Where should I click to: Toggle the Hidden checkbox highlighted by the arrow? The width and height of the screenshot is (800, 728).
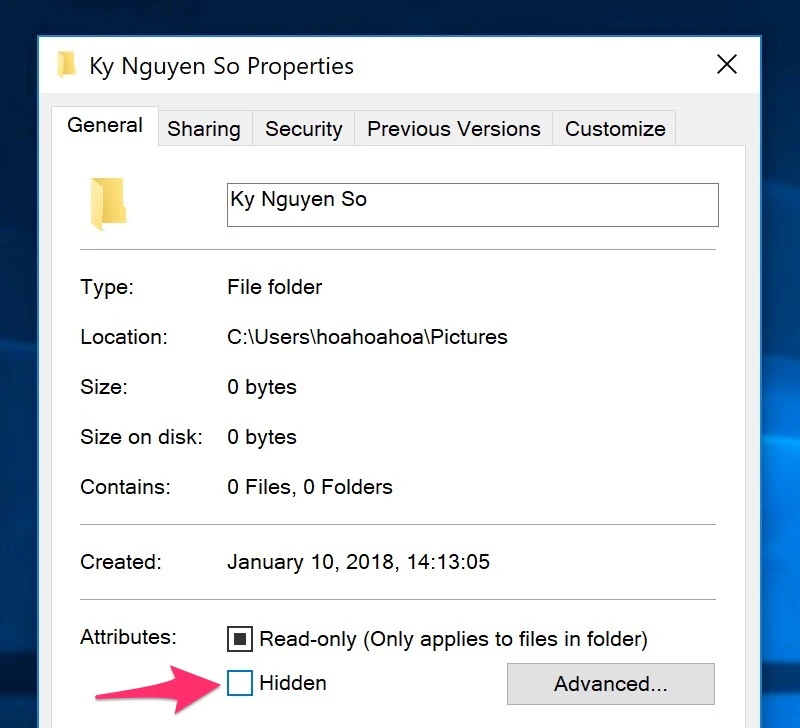click(x=239, y=683)
